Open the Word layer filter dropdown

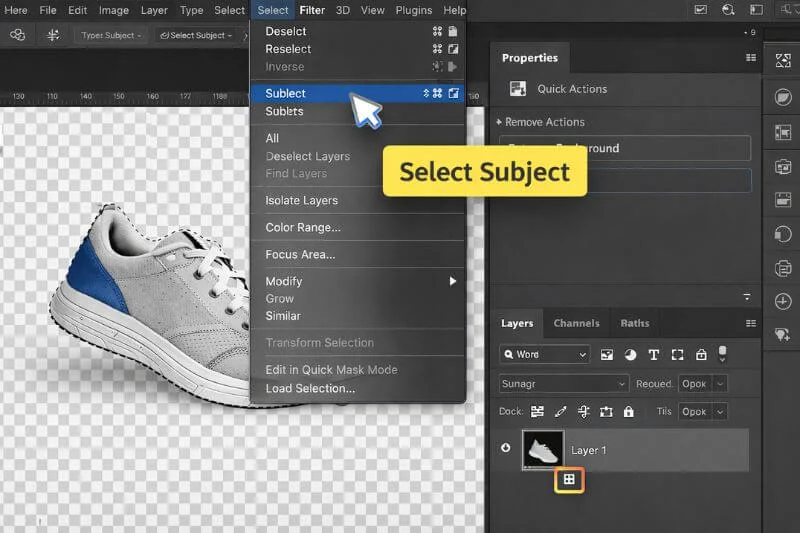pyautogui.click(x=544, y=354)
